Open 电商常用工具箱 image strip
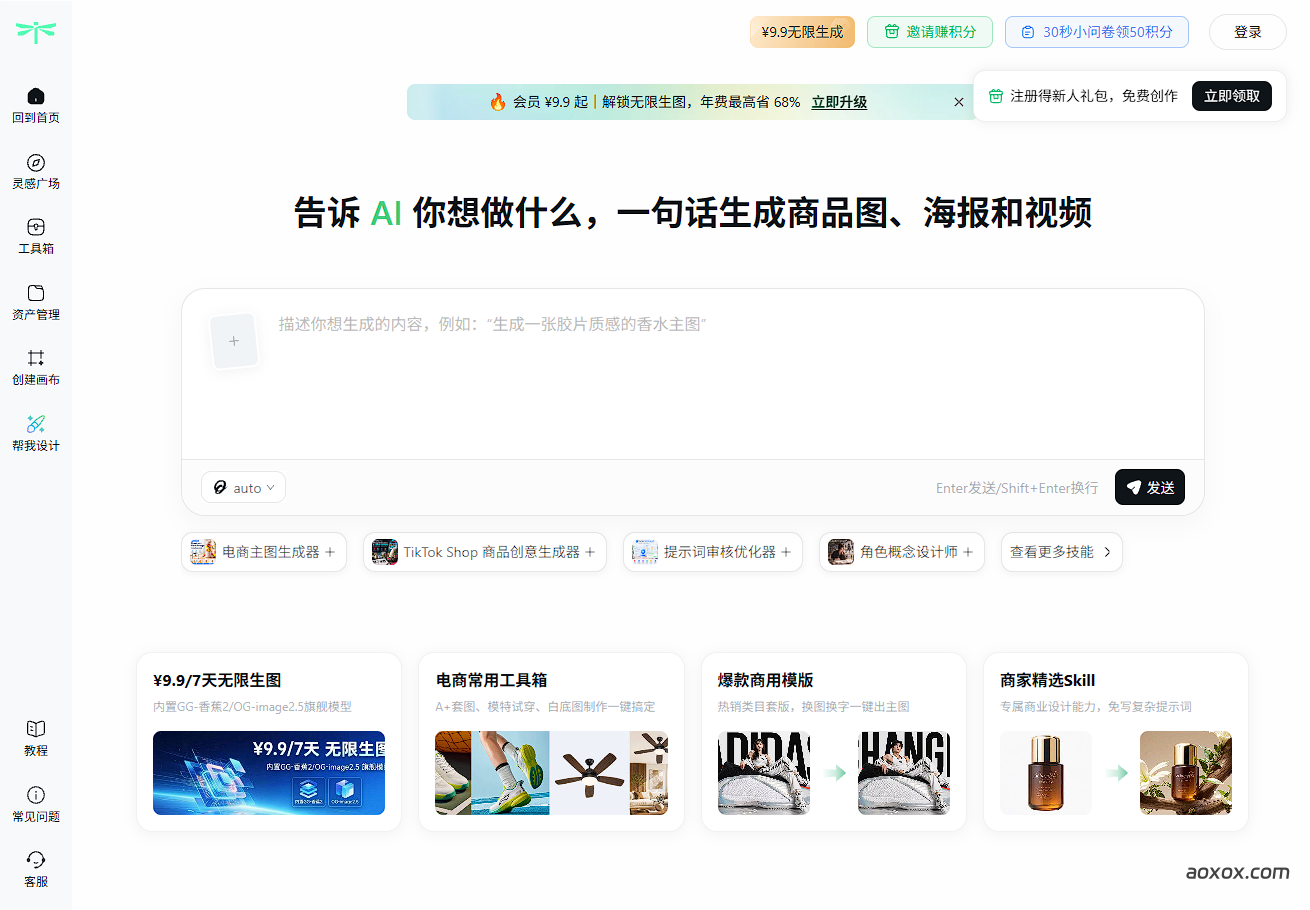This screenshot has height=910, width=1310. (x=551, y=773)
